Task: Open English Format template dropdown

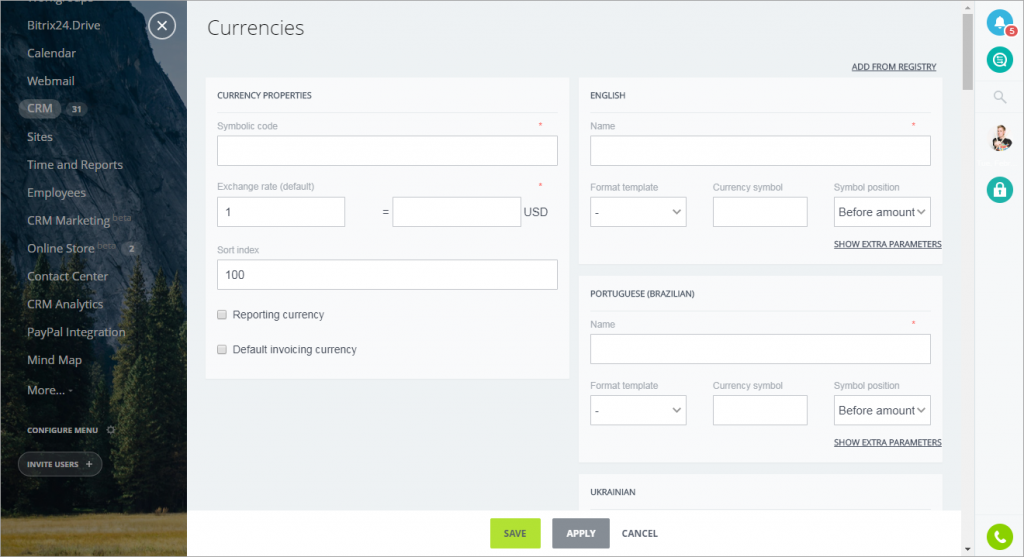Action: [x=638, y=212]
